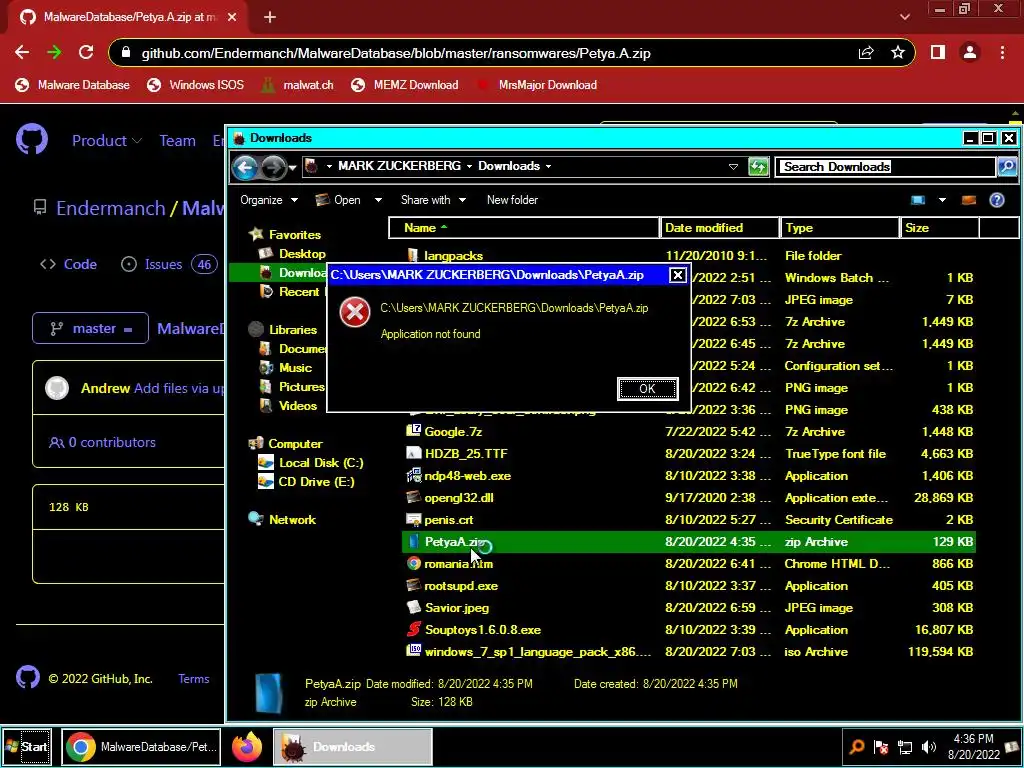Go back in Chrome browser
This screenshot has height=768, width=1024.
[x=22, y=53]
